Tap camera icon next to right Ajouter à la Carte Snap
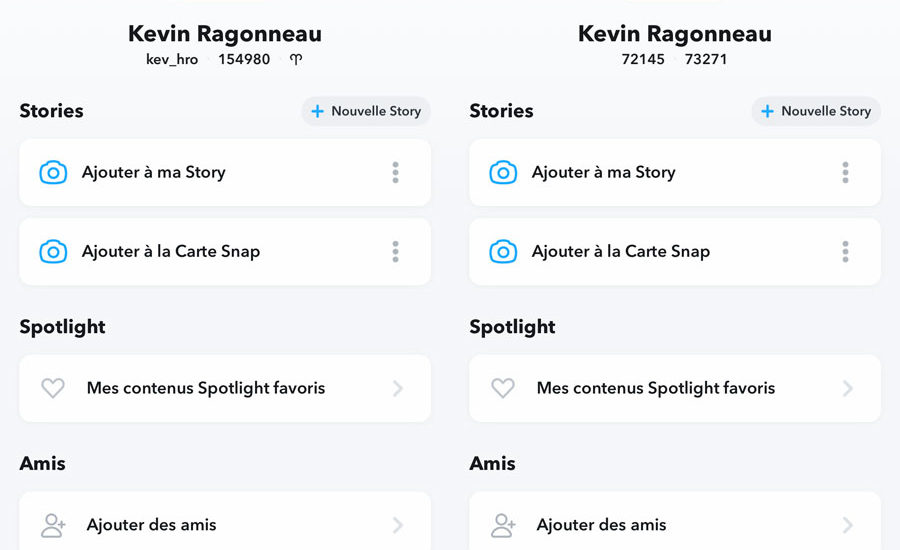The height and width of the screenshot is (550, 900). click(x=503, y=251)
